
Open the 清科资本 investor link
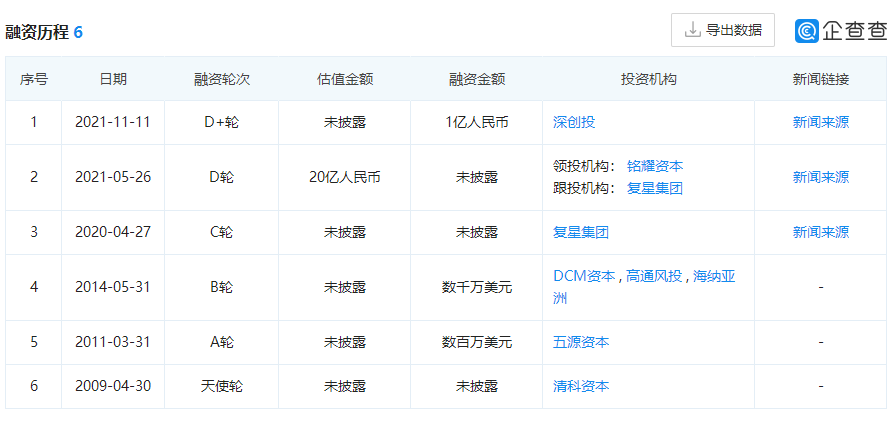coord(581,386)
